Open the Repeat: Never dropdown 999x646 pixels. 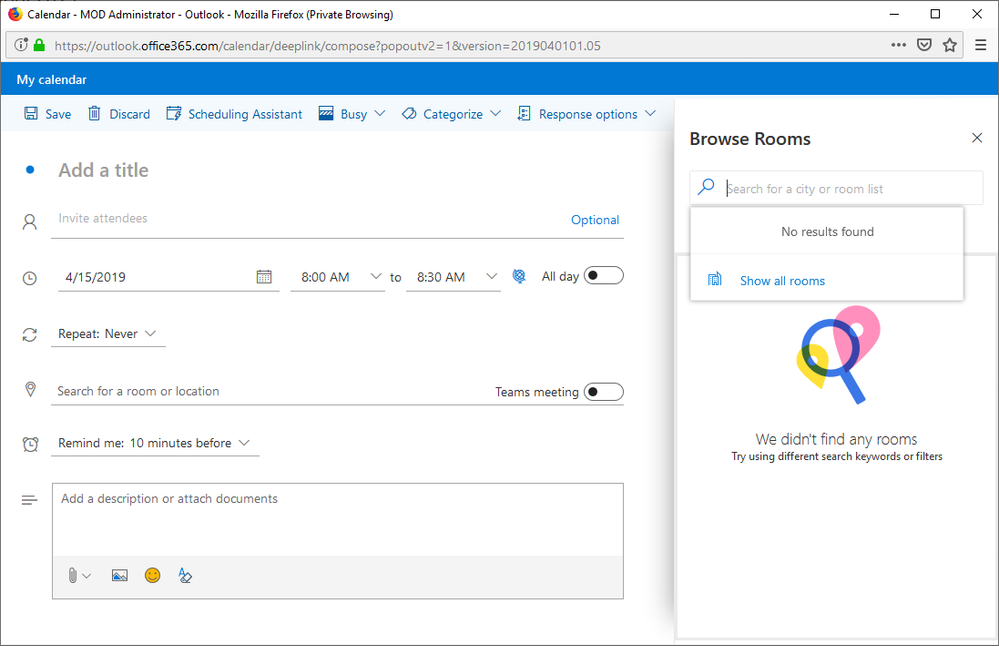pyautogui.click(x=108, y=334)
